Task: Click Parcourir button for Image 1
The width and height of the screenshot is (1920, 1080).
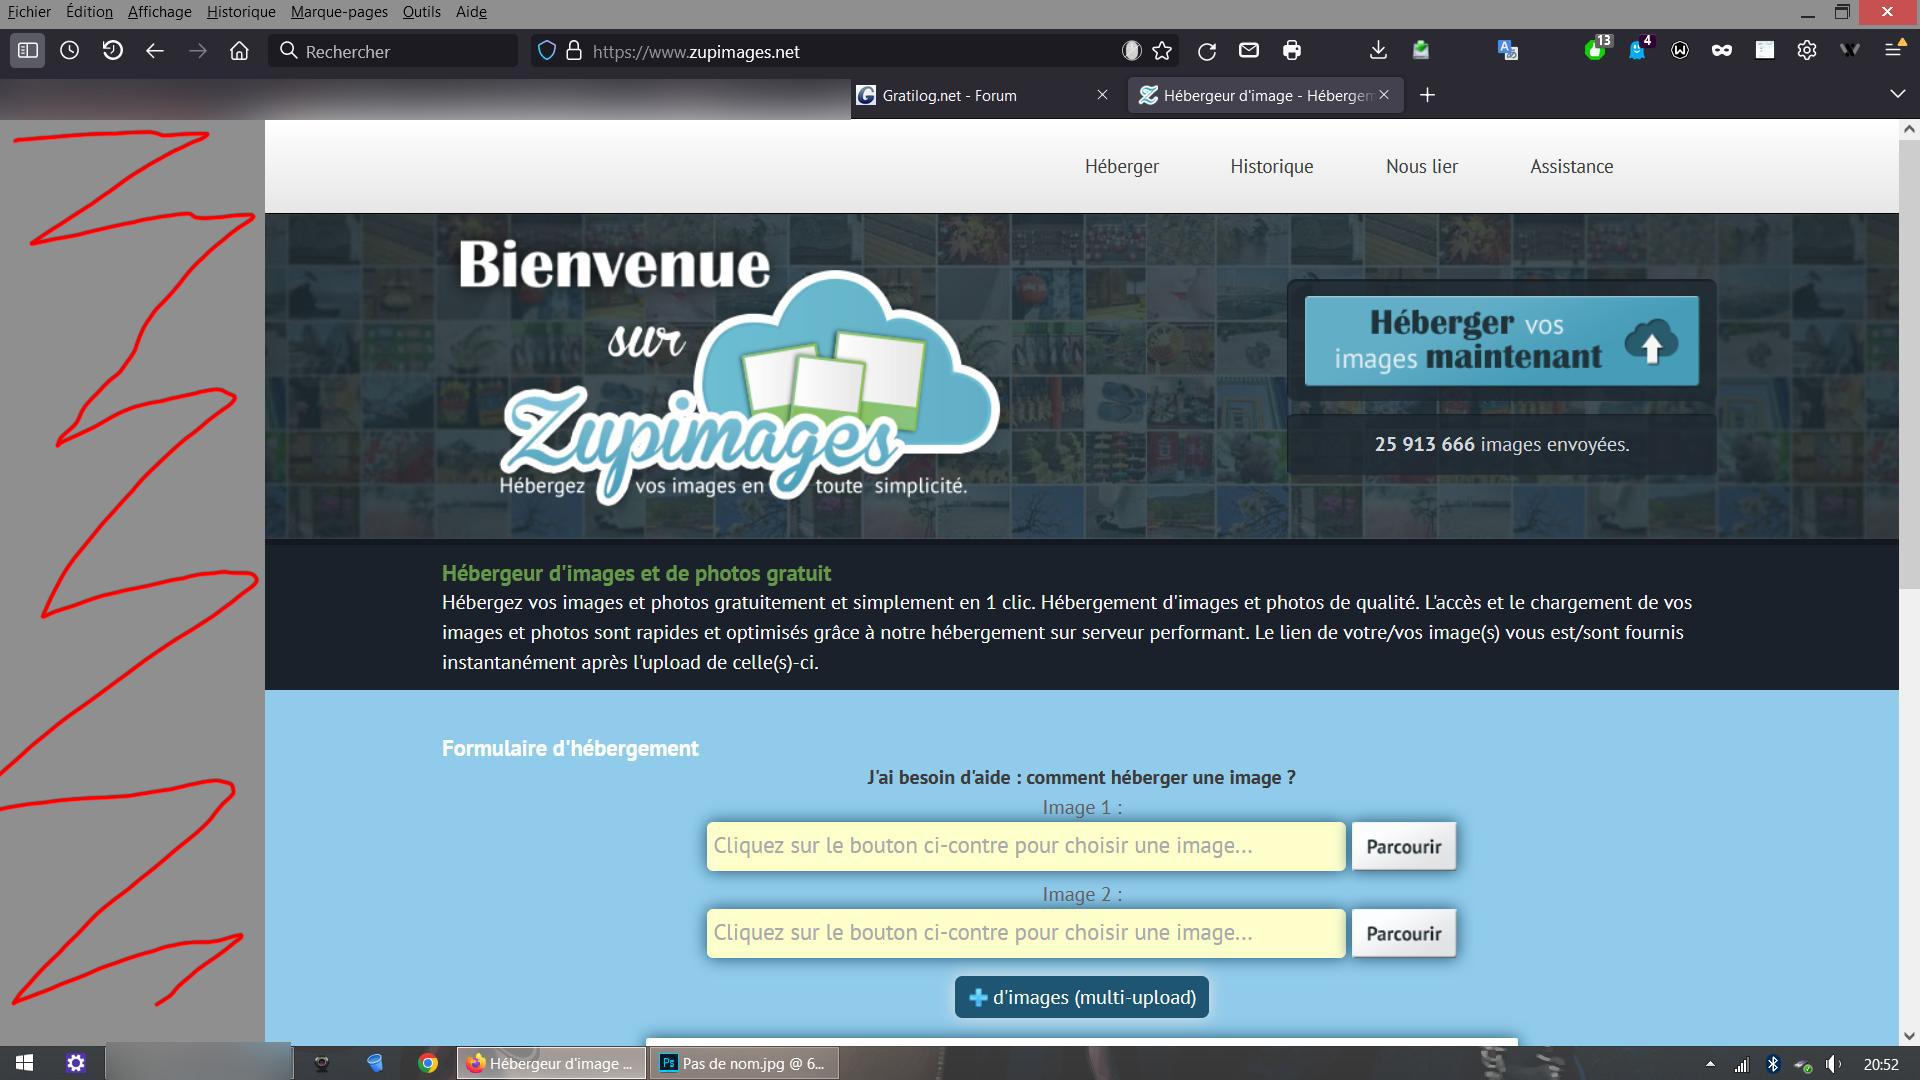Action: (1403, 847)
